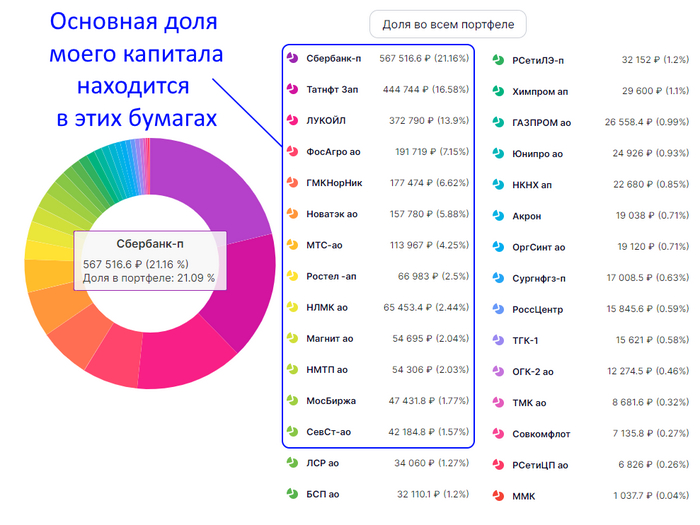Click the pie icon beside НКНХ ап

498,184
